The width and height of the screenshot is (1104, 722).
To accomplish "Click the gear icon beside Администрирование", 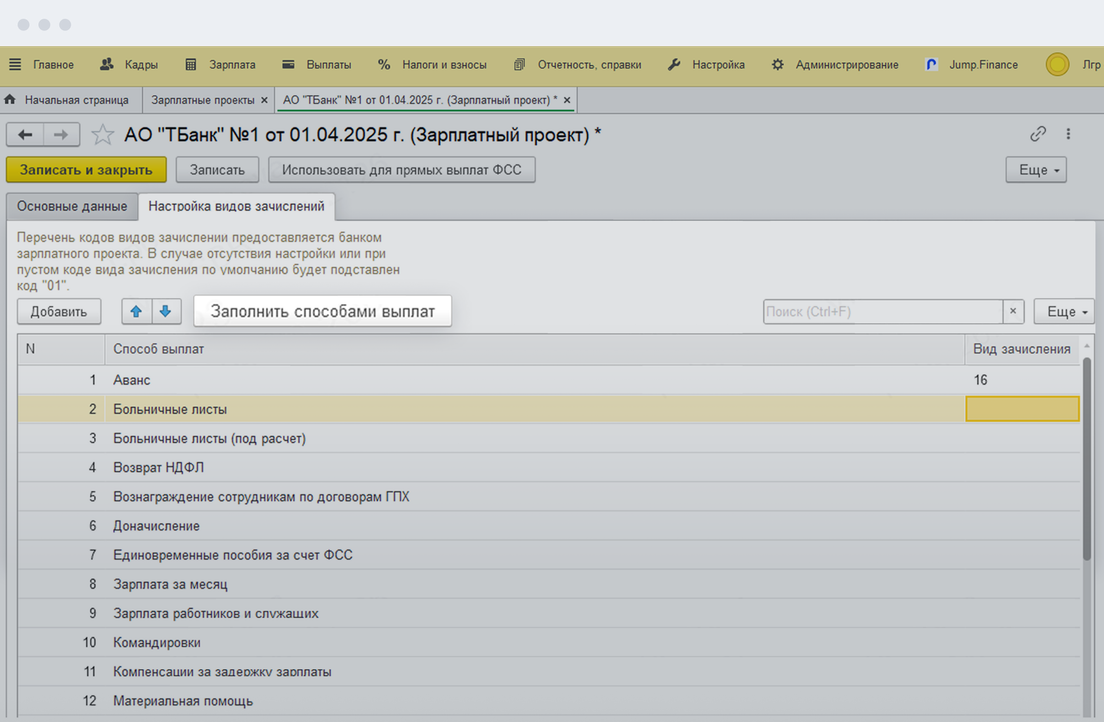I will coord(777,65).
